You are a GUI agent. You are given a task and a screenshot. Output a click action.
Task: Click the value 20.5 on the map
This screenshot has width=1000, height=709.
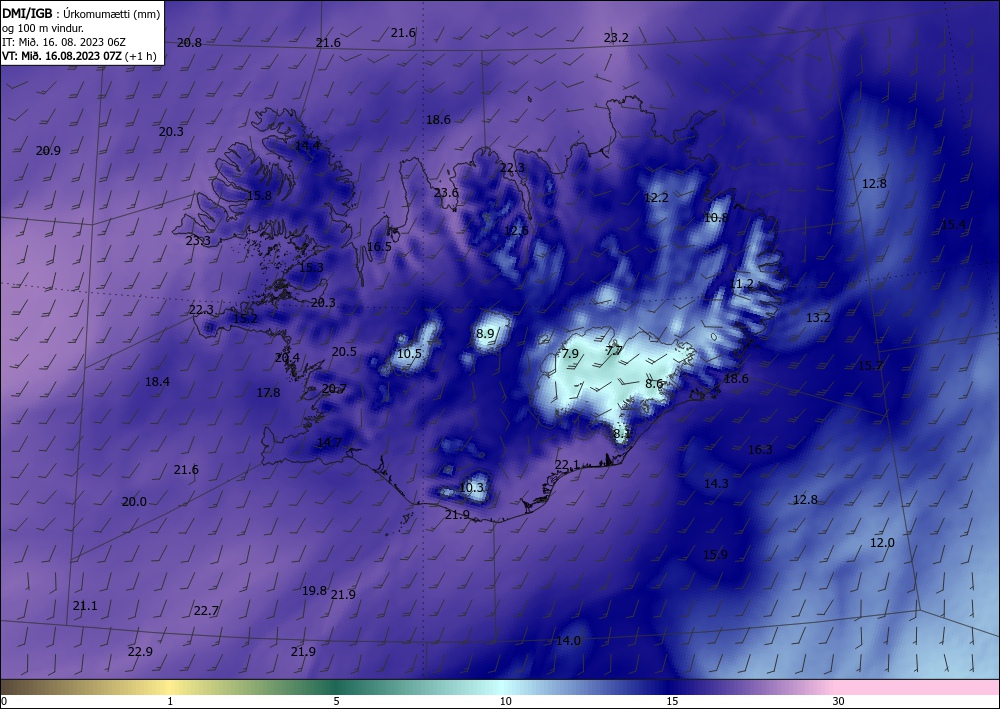pos(344,351)
